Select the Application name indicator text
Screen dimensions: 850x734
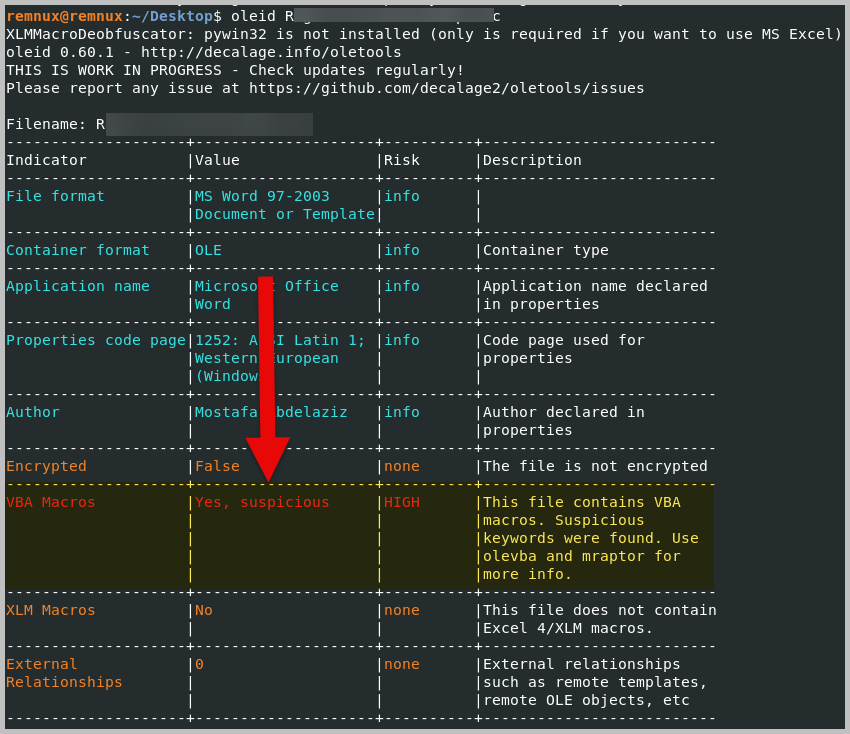(x=78, y=286)
